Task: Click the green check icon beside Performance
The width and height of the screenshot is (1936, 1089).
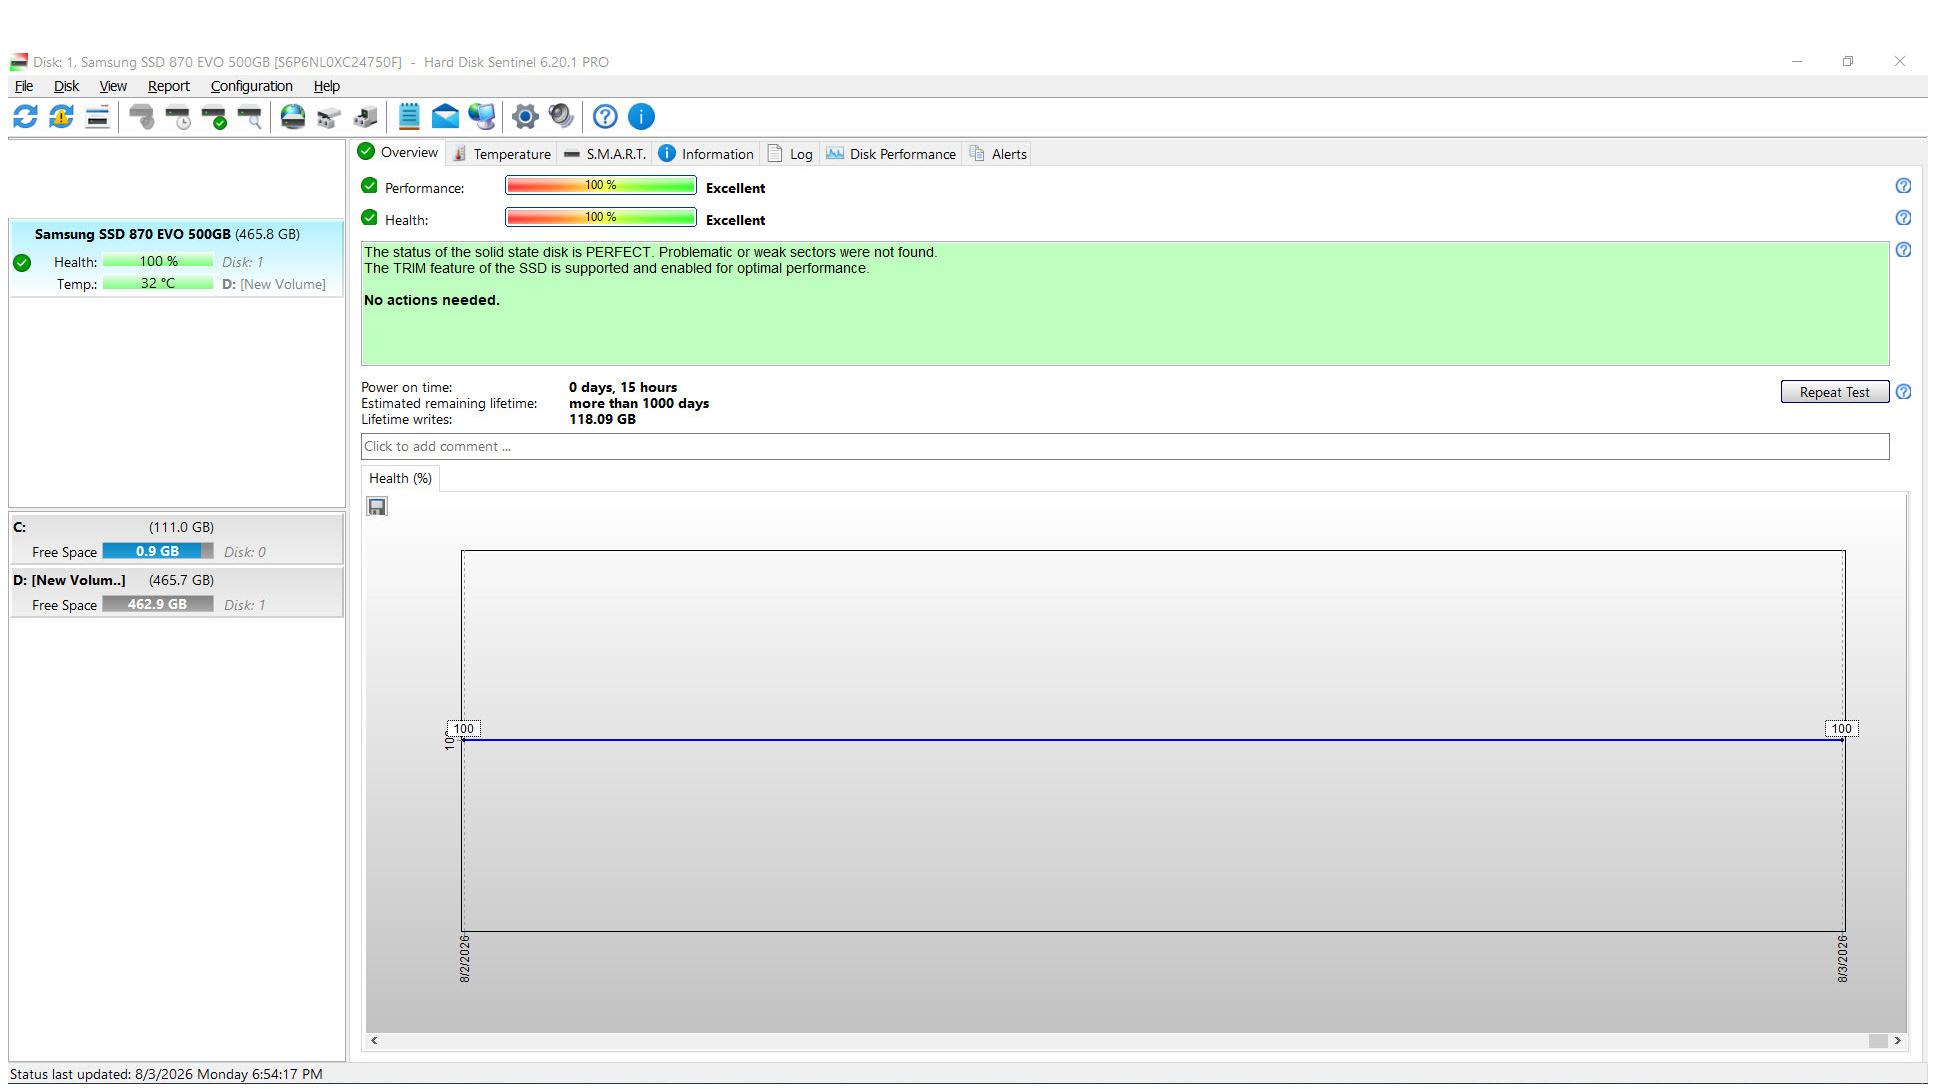Action: [x=369, y=186]
